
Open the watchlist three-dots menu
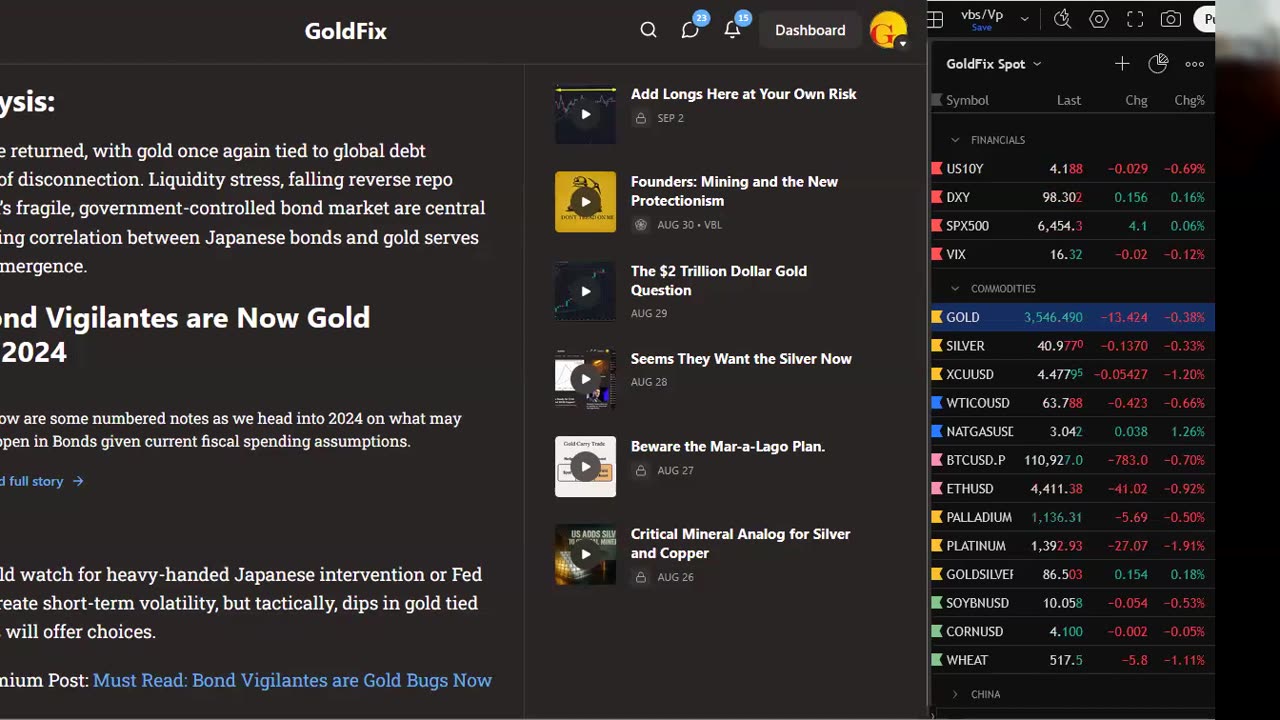1194,64
